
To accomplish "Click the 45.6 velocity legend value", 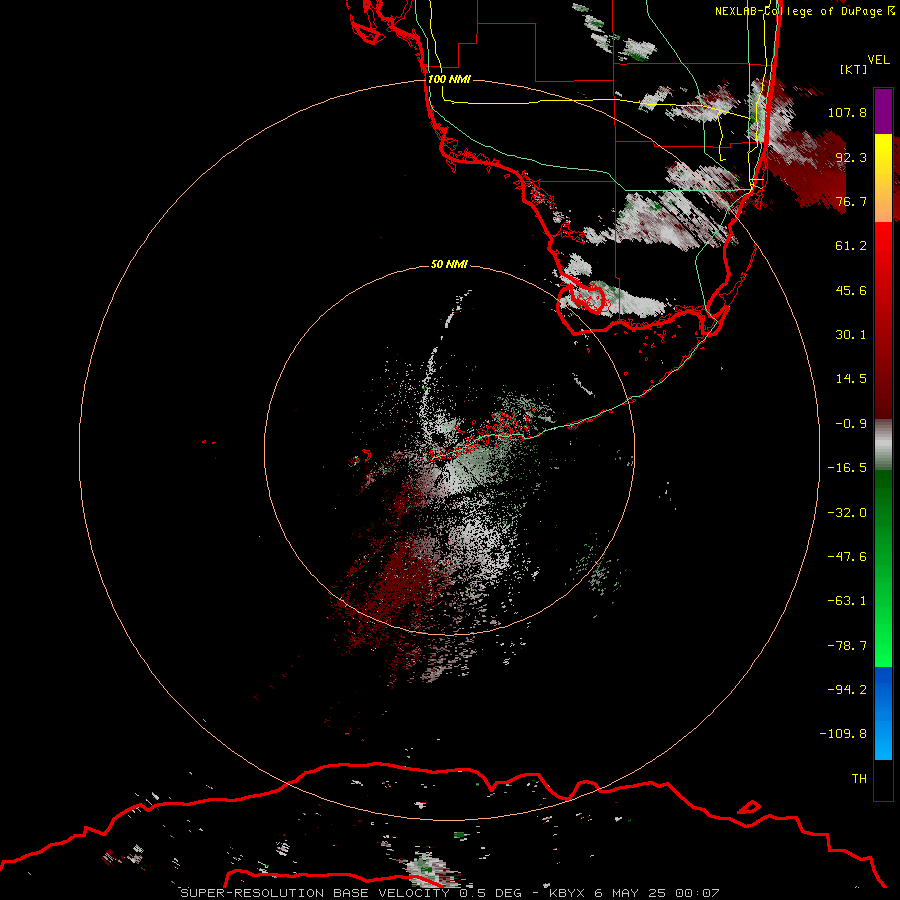I will click(x=851, y=290).
